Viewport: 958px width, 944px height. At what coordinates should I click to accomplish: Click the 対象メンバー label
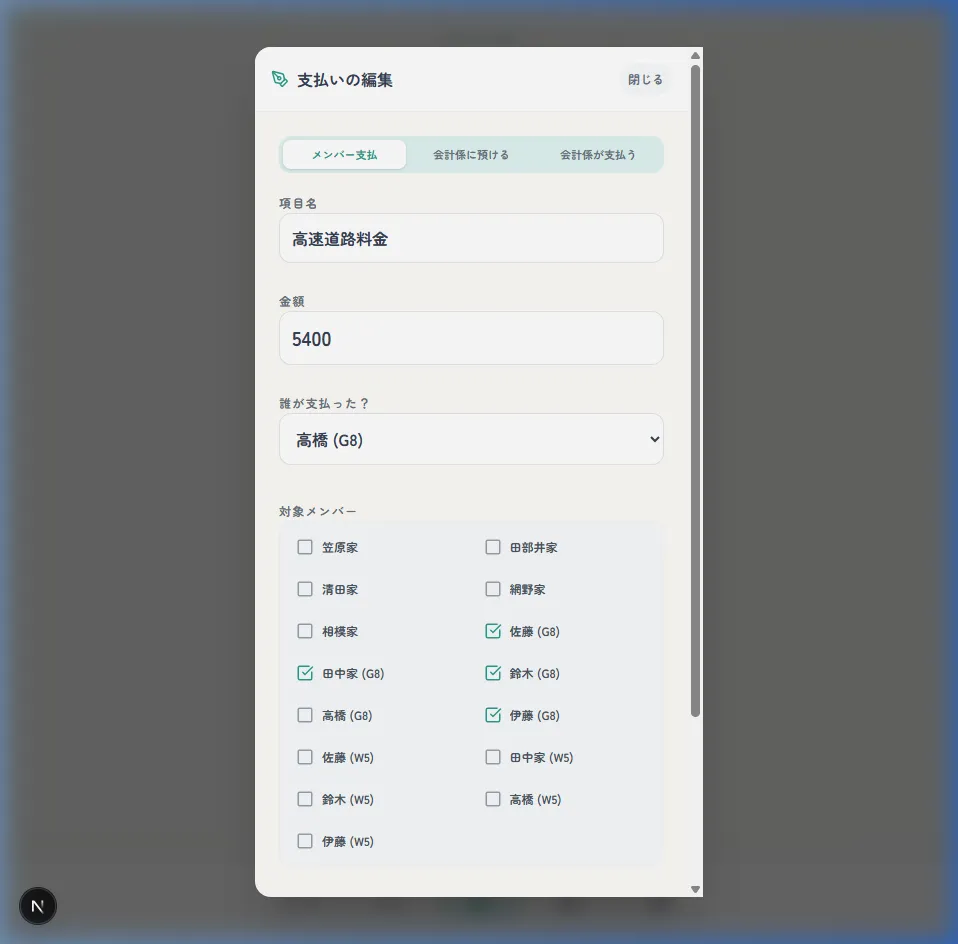pos(318,511)
